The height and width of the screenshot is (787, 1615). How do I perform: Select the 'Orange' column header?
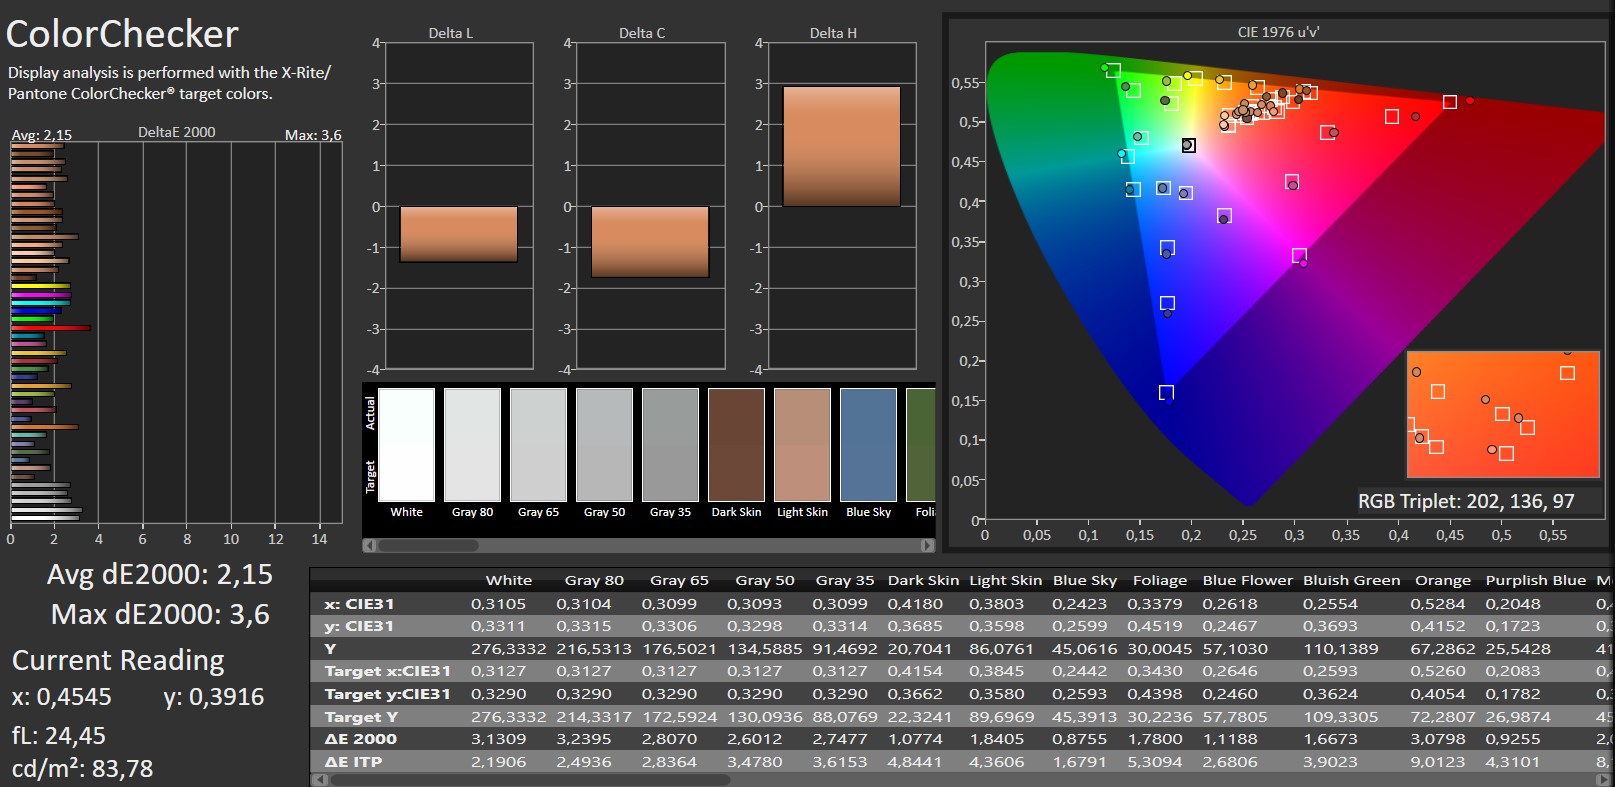pos(1443,580)
